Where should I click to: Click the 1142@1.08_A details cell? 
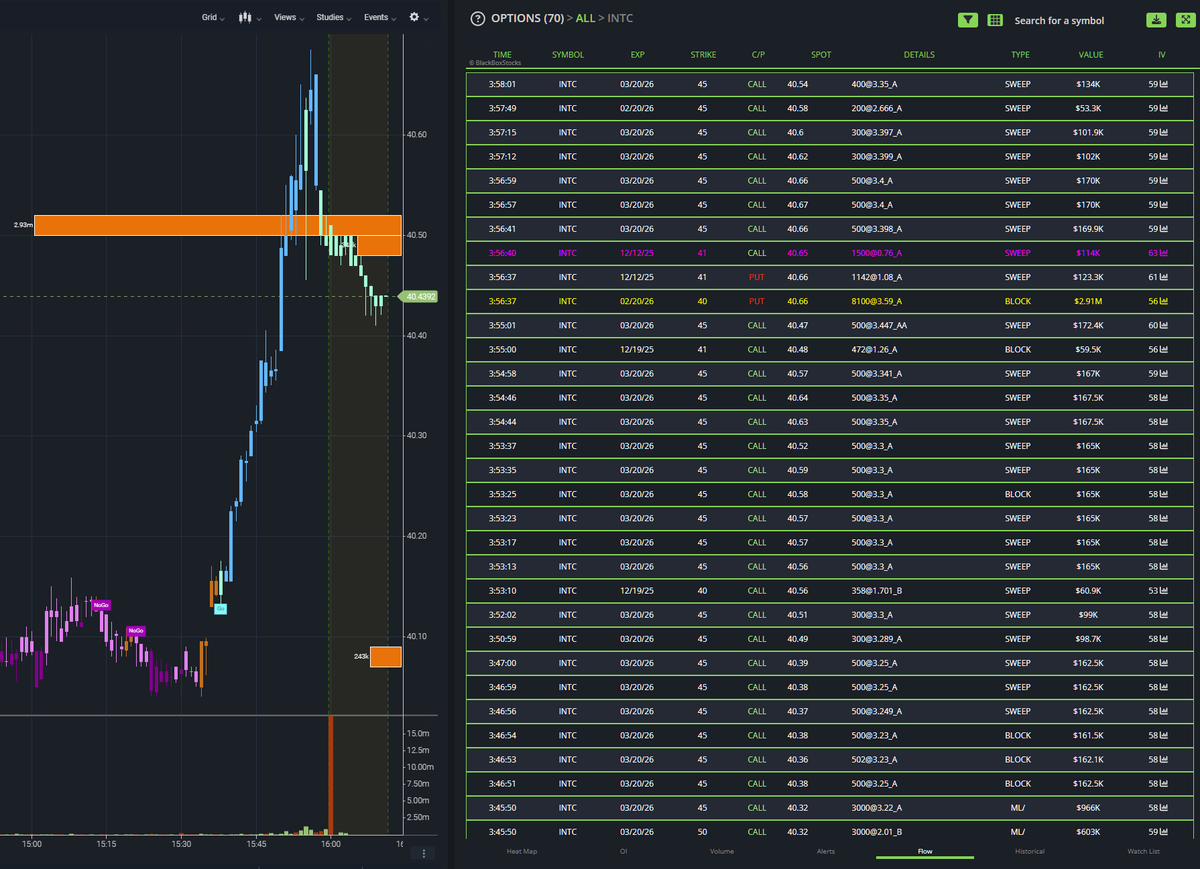point(877,277)
